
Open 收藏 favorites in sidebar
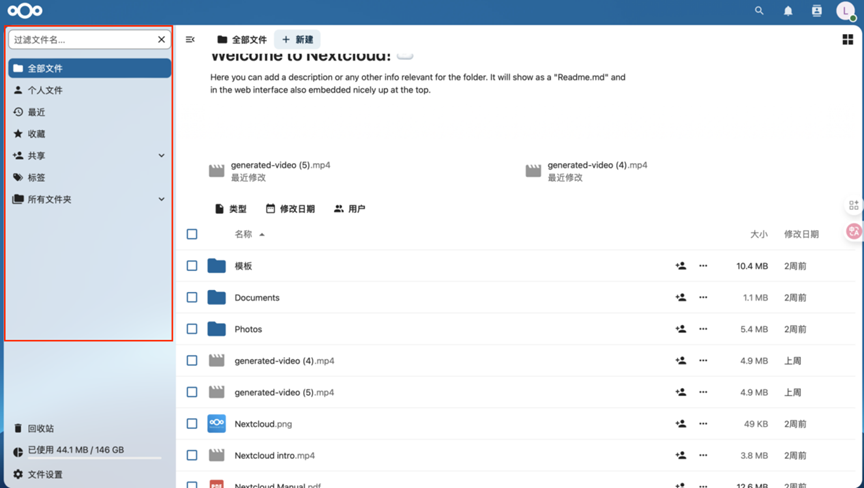[x=36, y=134]
